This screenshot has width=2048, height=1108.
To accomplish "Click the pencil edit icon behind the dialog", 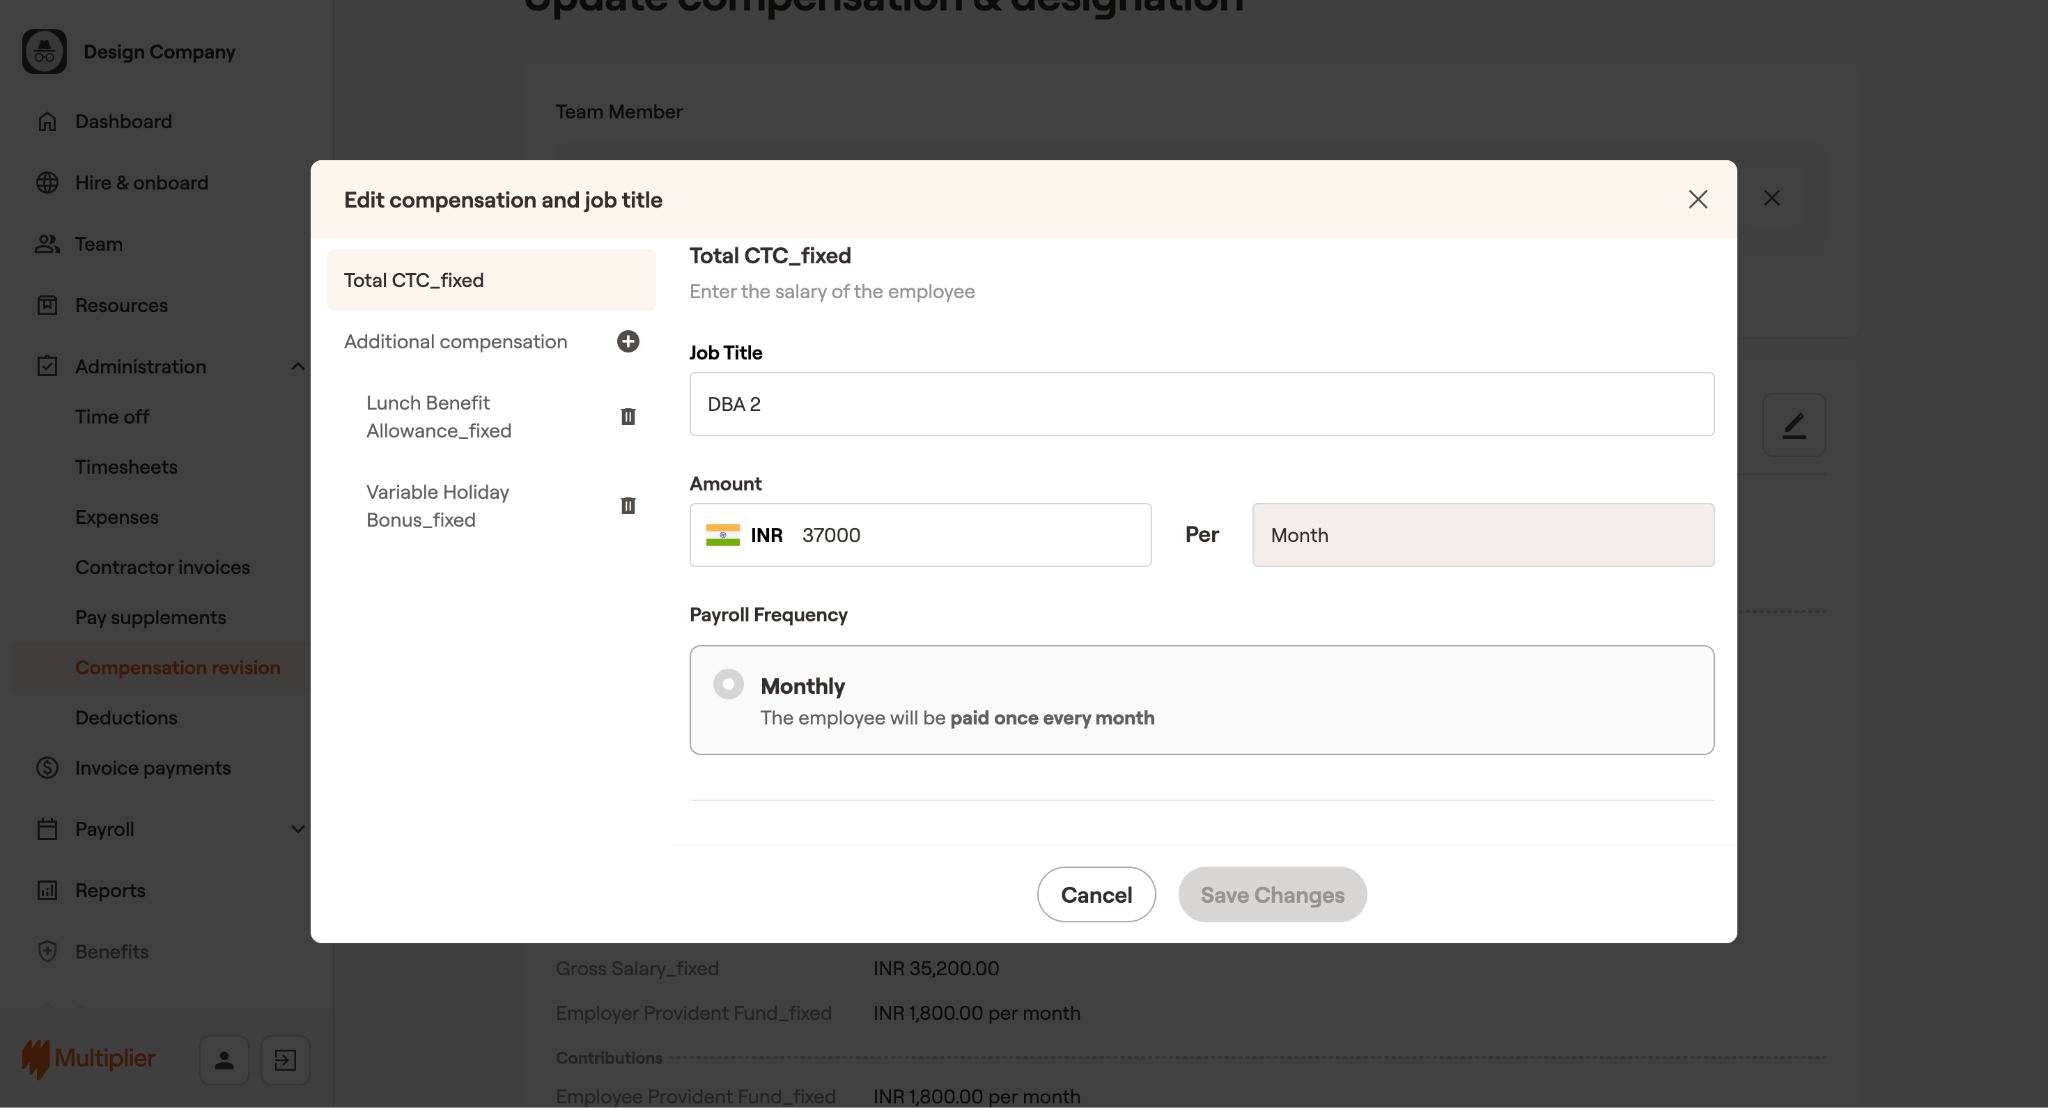I will tap(1793, 425).
